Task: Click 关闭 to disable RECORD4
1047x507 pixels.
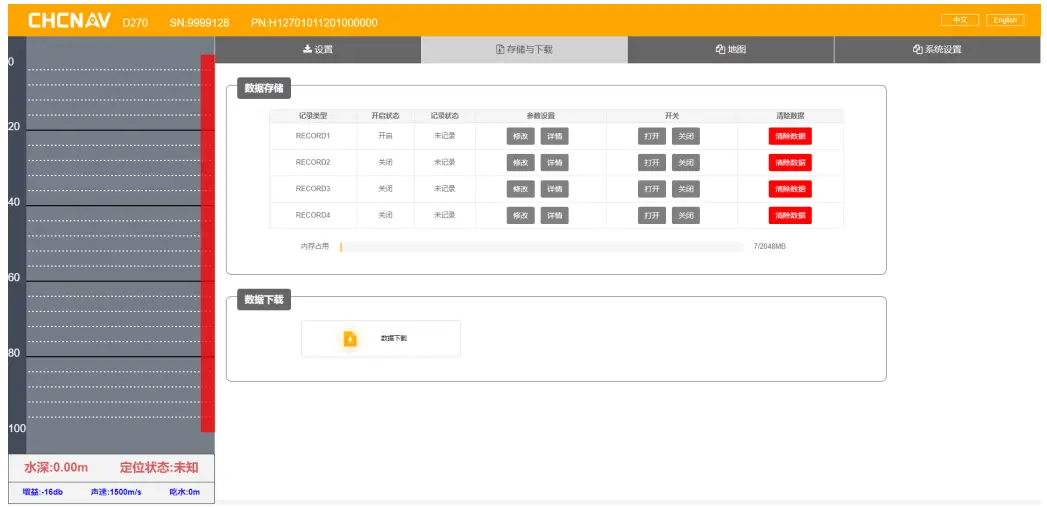Action: point(686,215)
